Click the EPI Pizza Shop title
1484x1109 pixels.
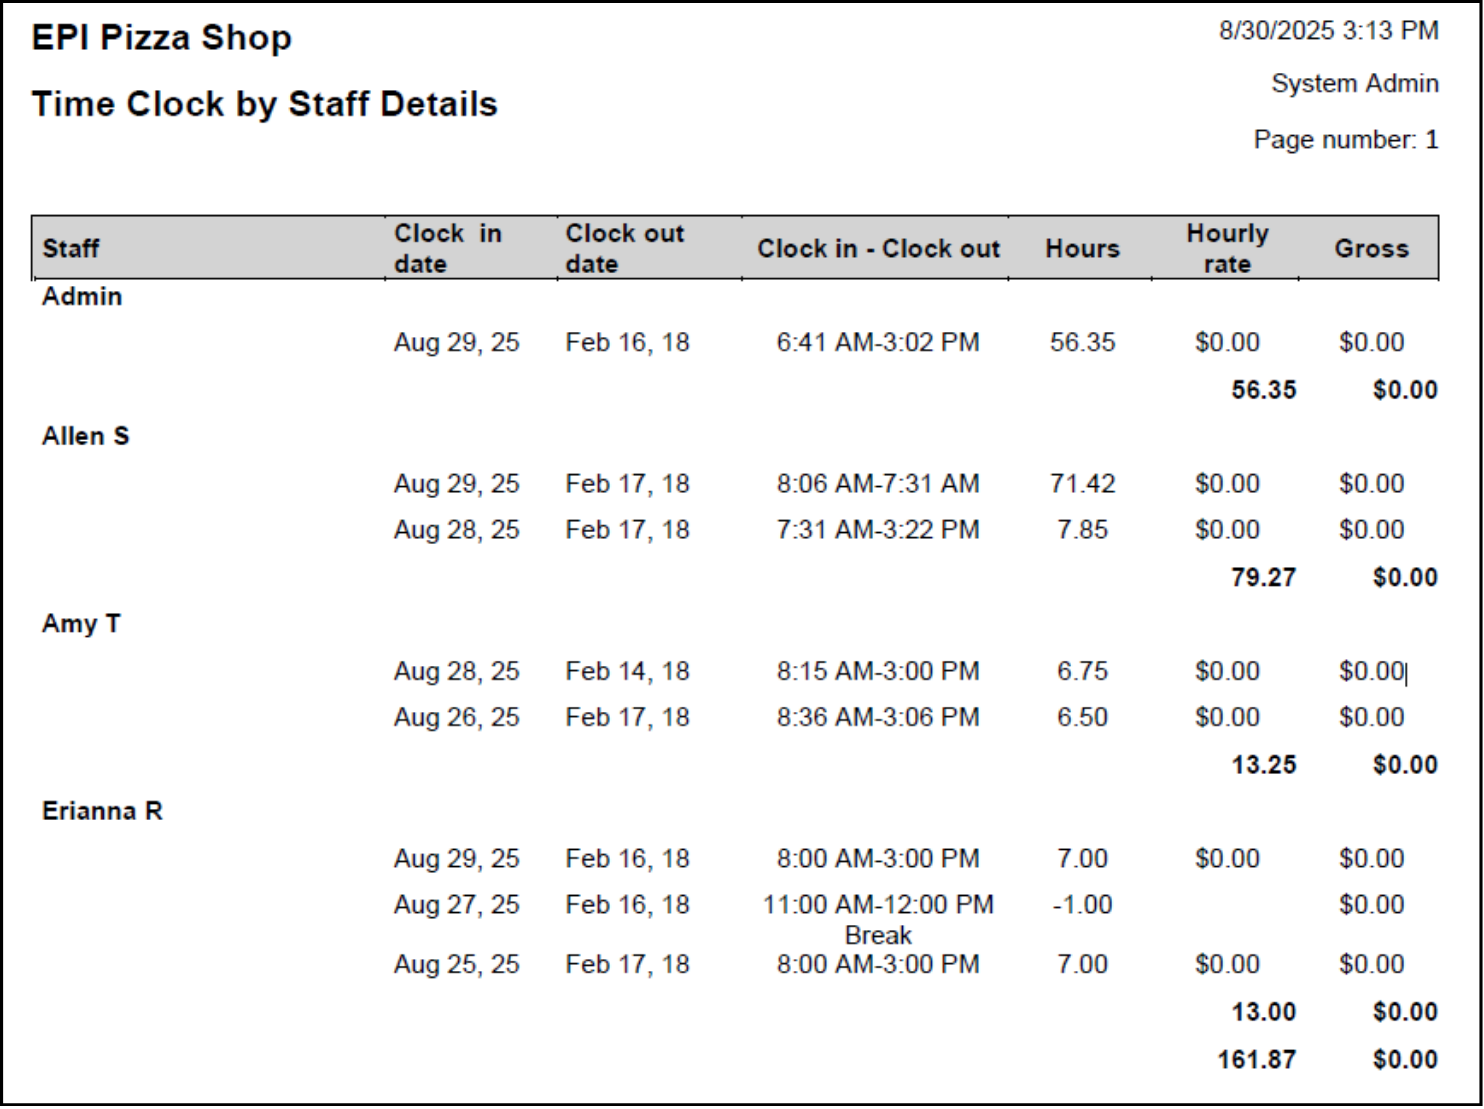[x=163, y=38]
